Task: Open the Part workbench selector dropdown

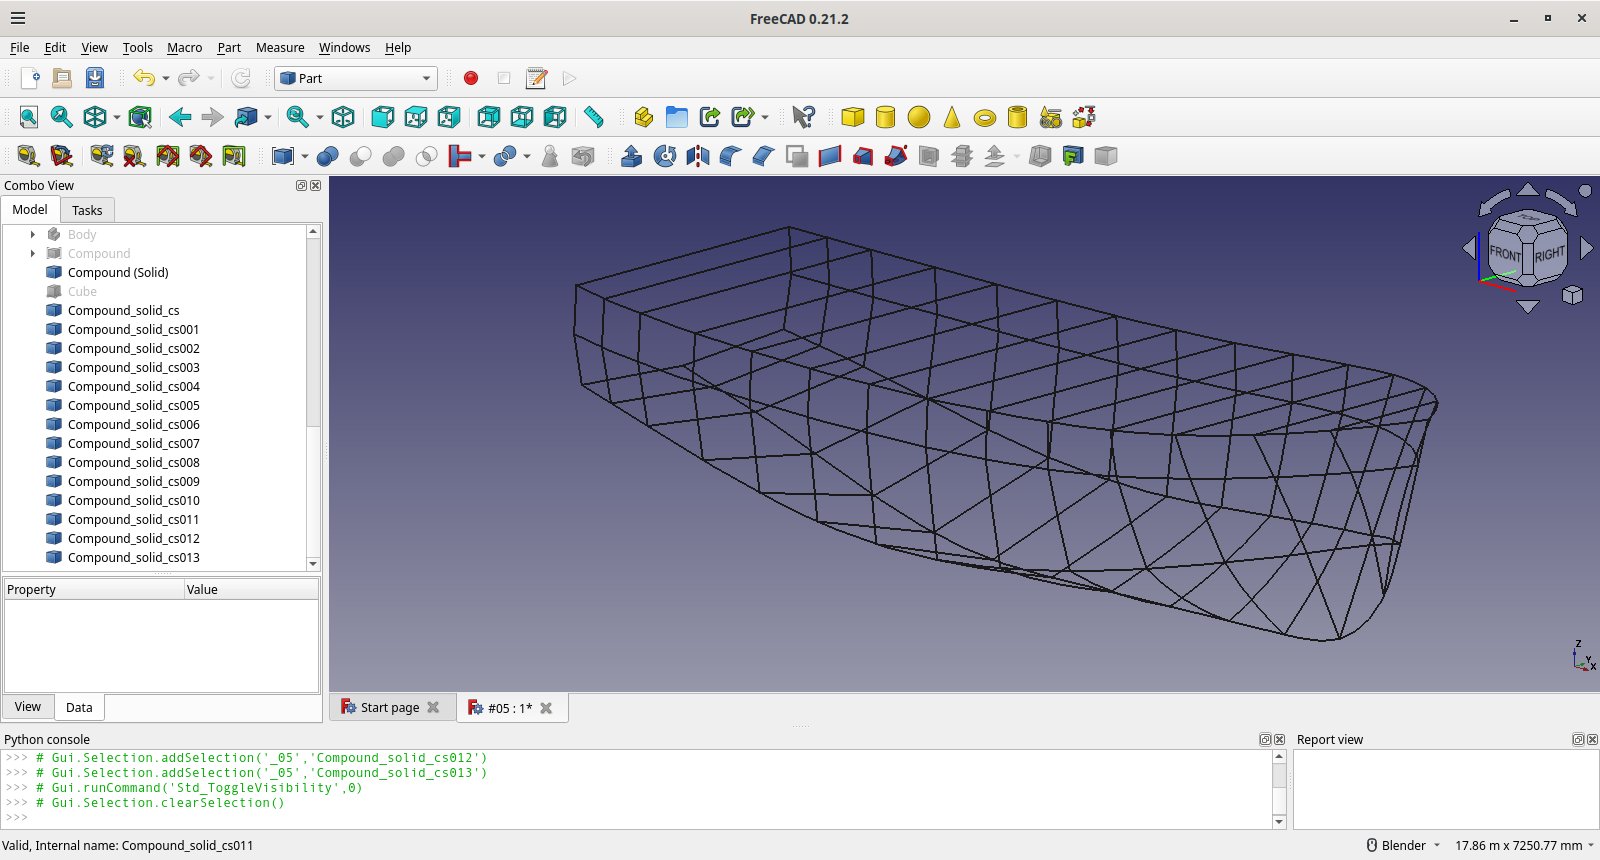Action: coord(356,78)
